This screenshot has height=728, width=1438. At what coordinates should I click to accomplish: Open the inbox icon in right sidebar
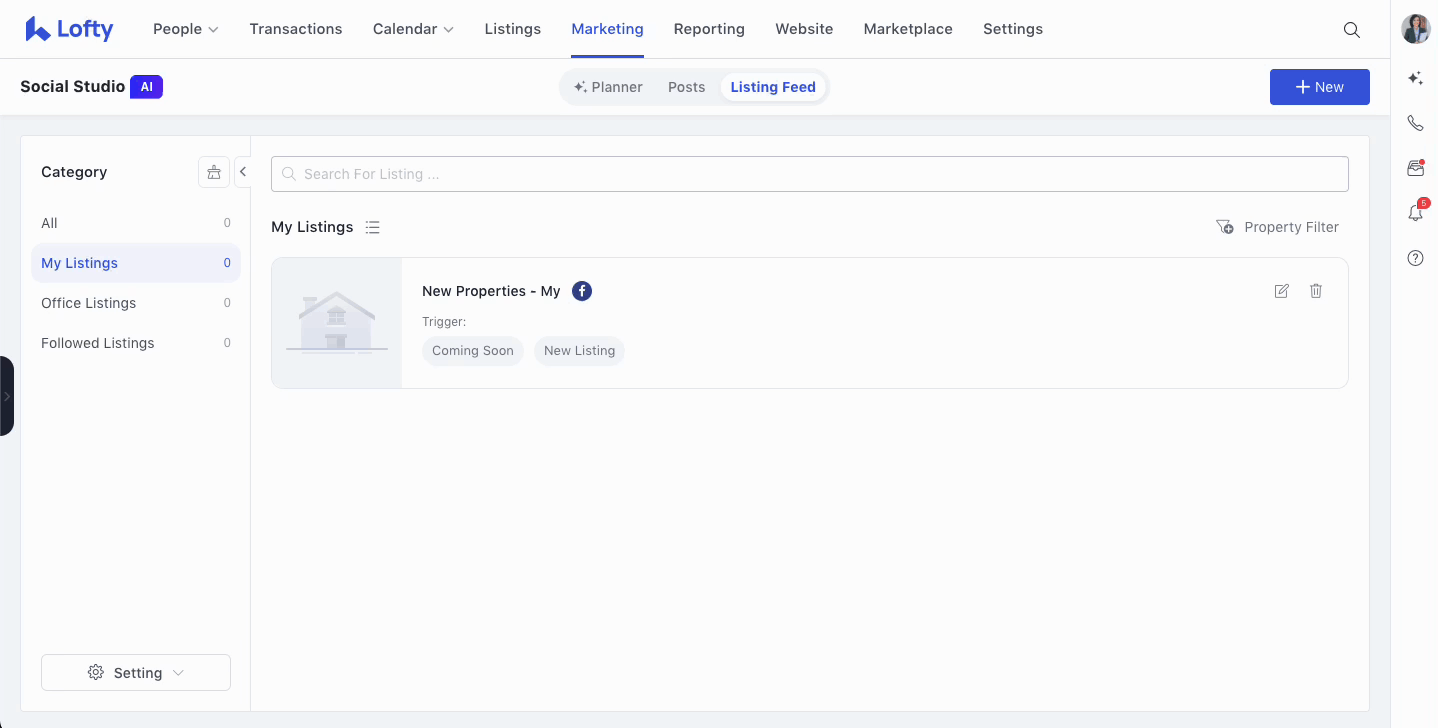coord(1415,168)
